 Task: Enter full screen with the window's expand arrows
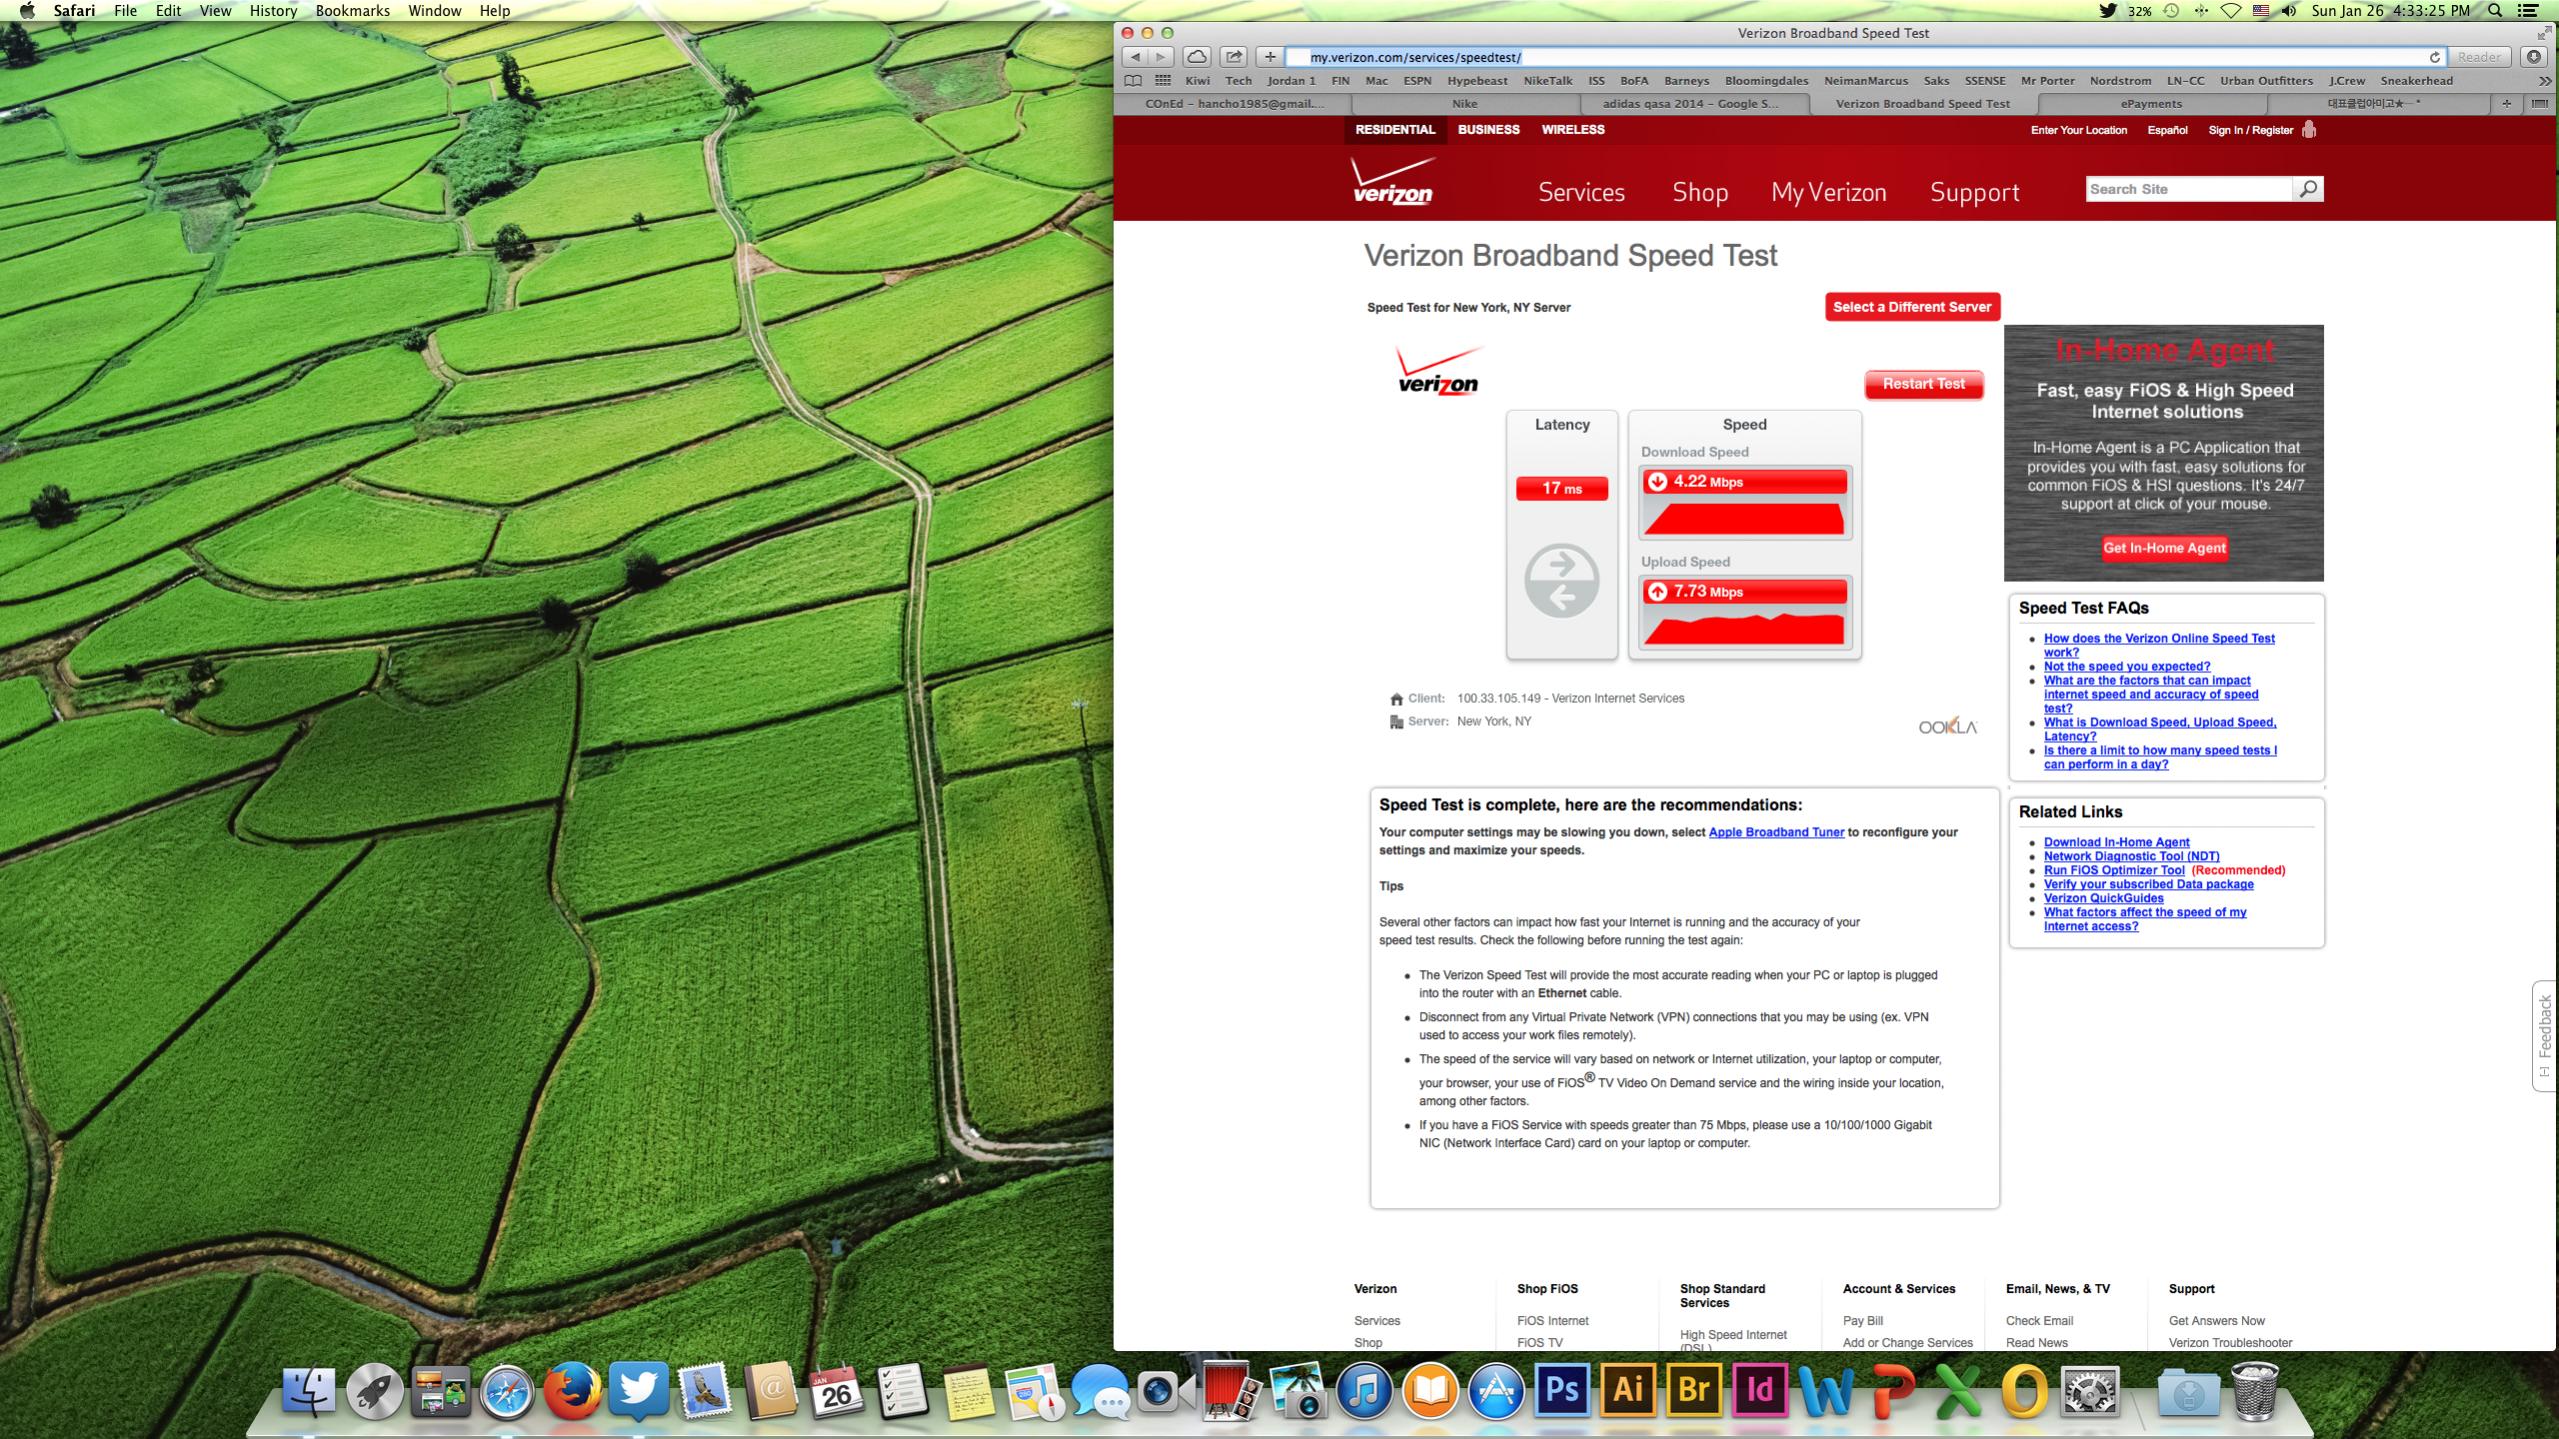2543,33
